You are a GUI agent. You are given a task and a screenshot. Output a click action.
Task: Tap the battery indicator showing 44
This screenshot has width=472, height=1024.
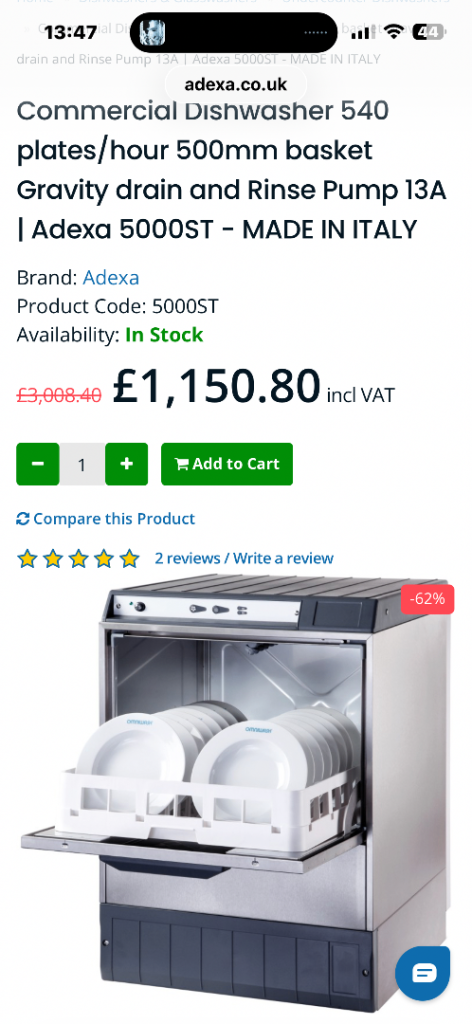point(430,31)
